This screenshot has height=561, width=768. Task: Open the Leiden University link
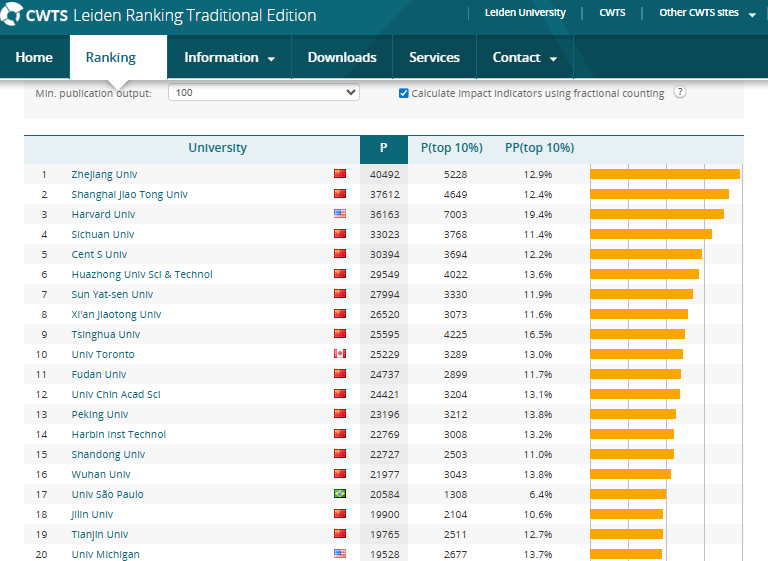525,13
